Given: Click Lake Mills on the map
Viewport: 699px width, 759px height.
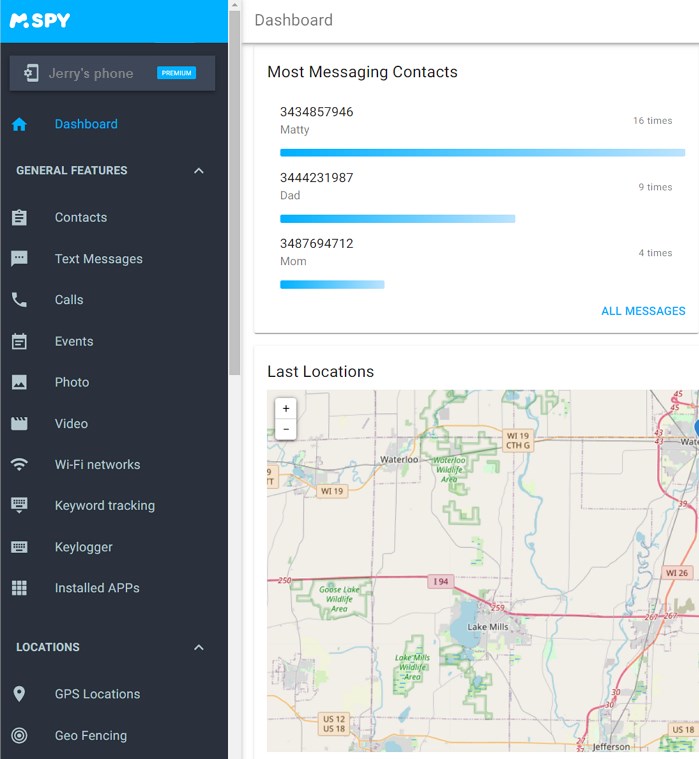Looking at the screenshot, I should tap(487, 627).
